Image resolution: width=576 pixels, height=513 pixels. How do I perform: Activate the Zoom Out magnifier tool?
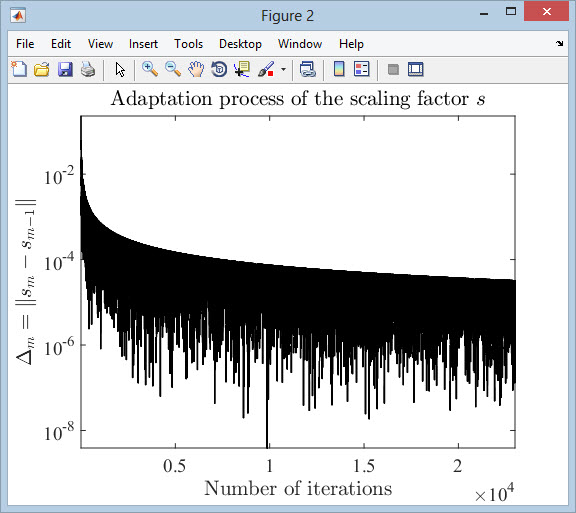pos(173,69)
